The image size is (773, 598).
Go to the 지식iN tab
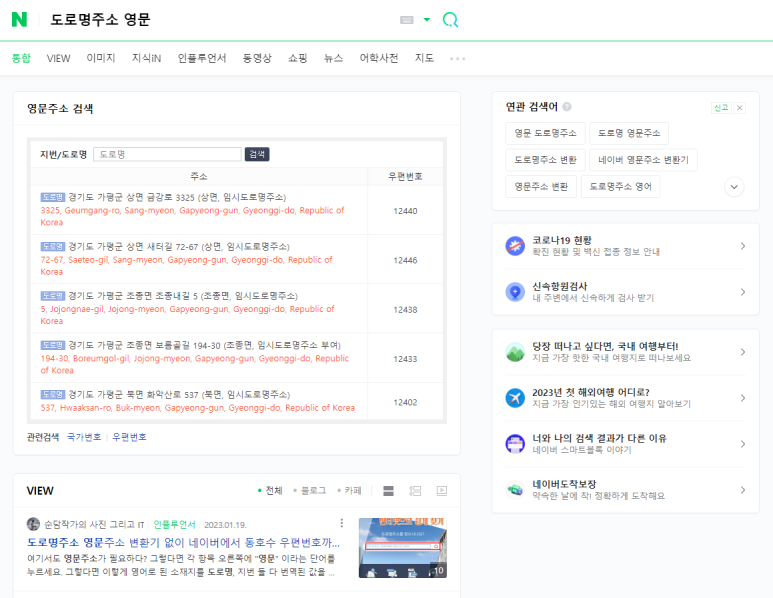point(146,58)
